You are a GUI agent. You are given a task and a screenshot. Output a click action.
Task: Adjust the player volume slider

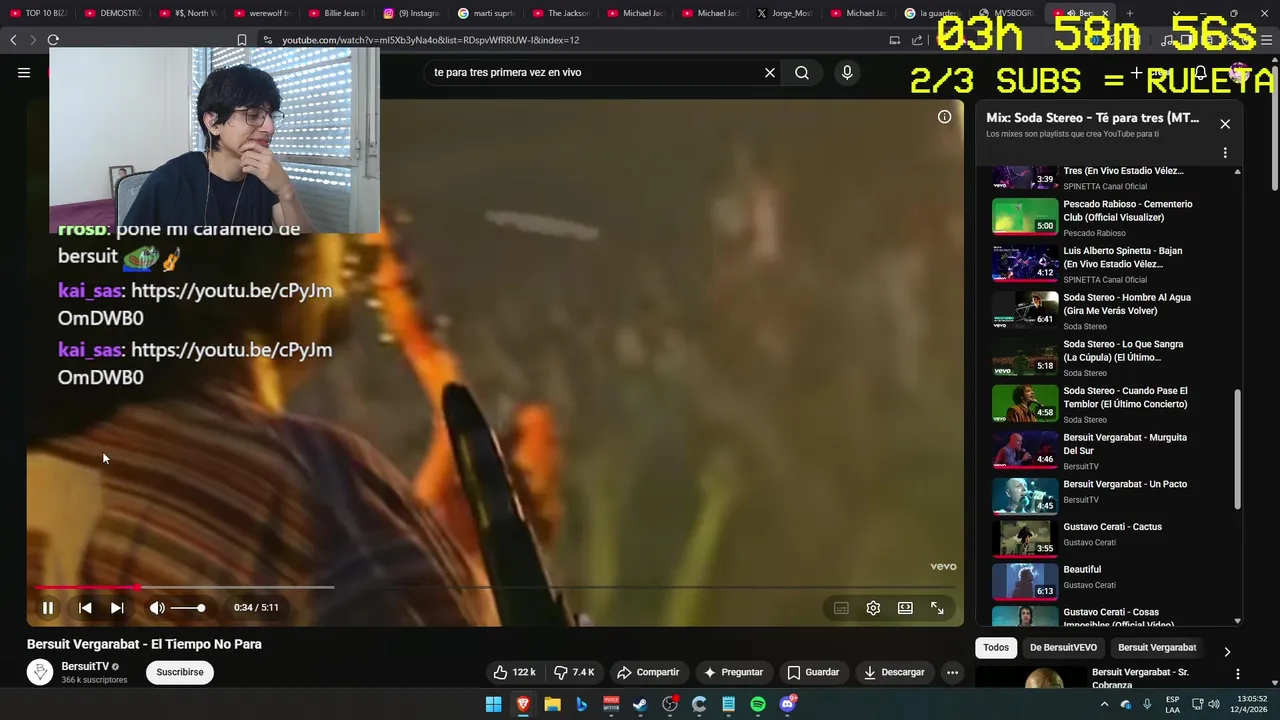[x=188, y=608]
